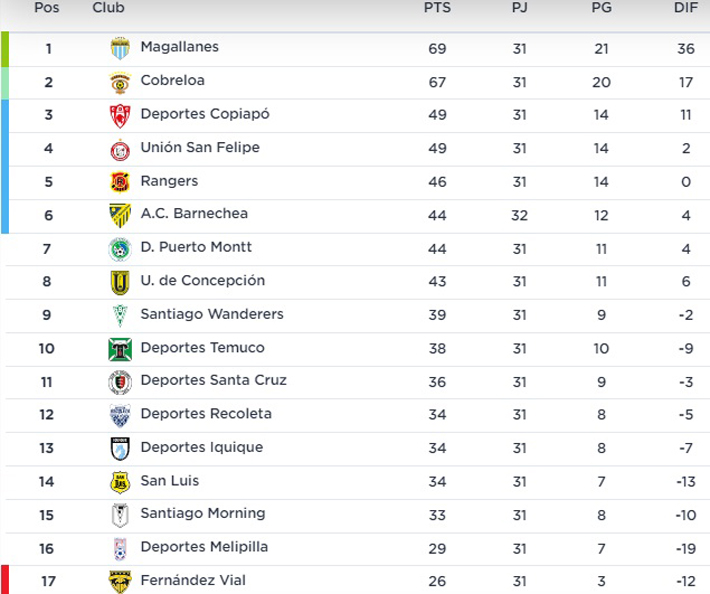Sort table by PTS column header
Image resolution: width=710 pixels, height=594 pixels.
point(437,8)
